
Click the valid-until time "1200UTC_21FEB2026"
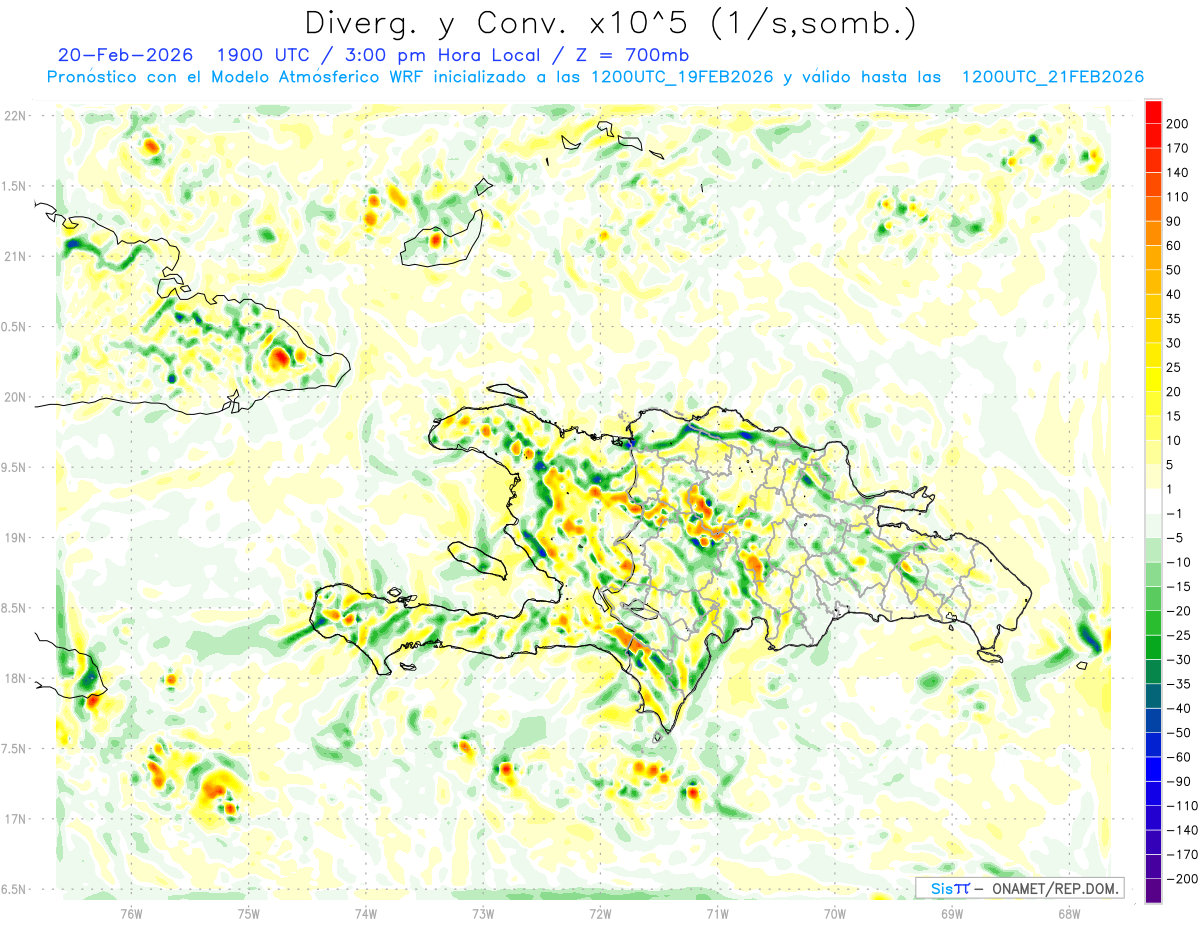click(1053, 77)
